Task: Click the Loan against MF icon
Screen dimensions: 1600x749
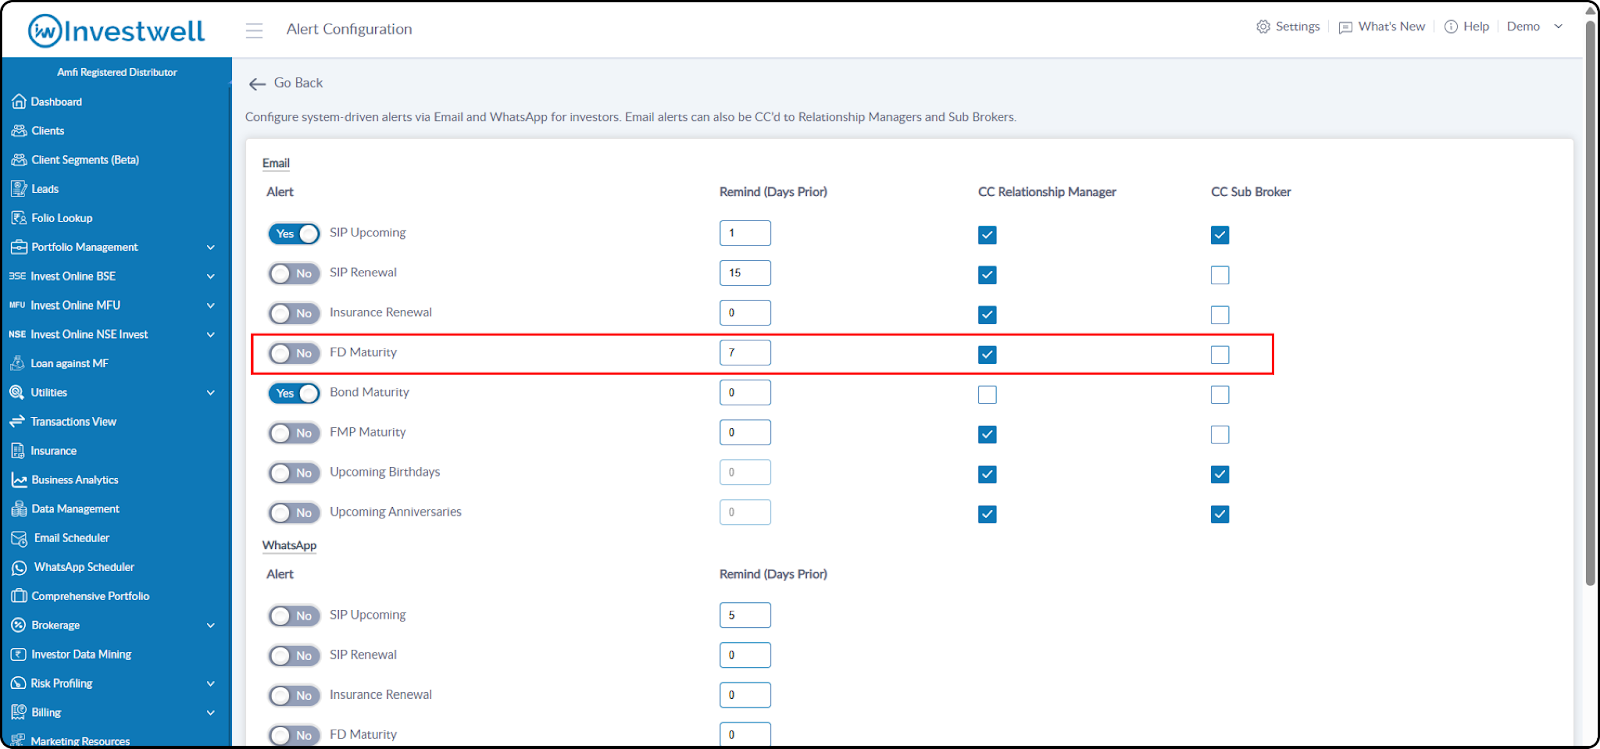Action: point(18,363)
